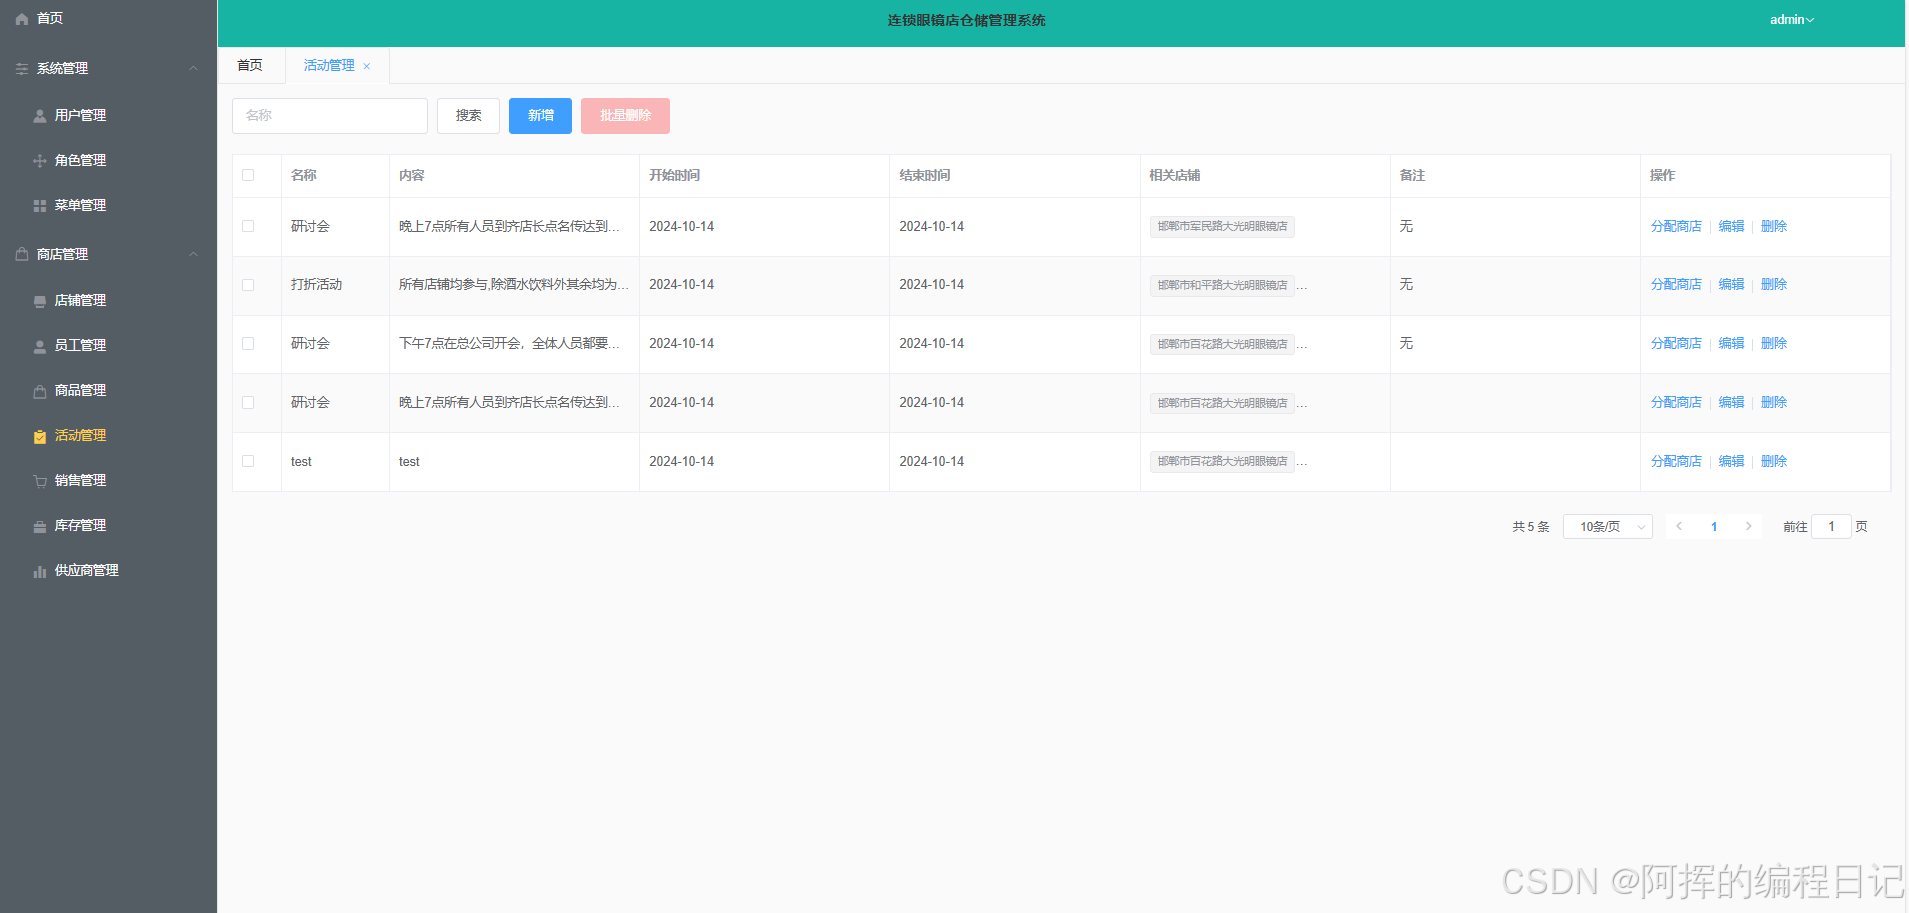The width and height of the screenshot is (1909, 913).
Task: Focus the 前往 page number input
Action: pyautogui.click(x=1831, y=526)
